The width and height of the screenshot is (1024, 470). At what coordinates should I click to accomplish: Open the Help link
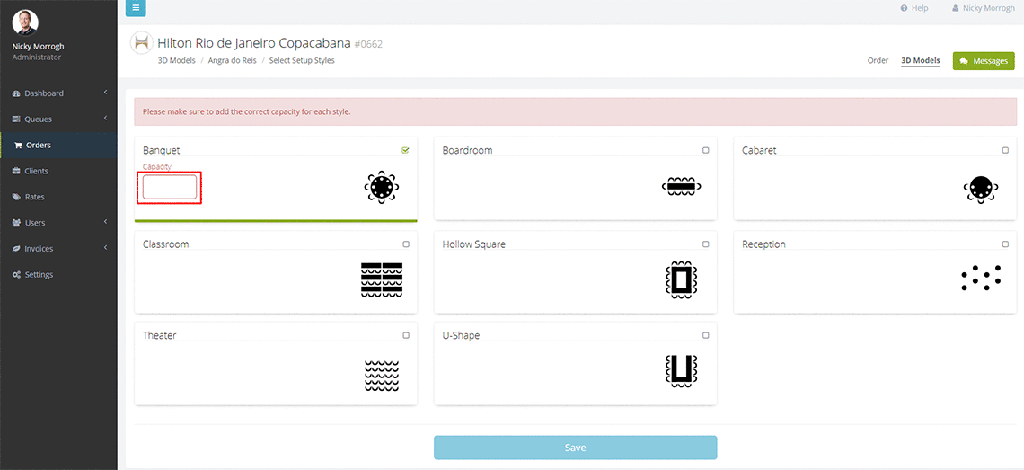pos(914,8)
